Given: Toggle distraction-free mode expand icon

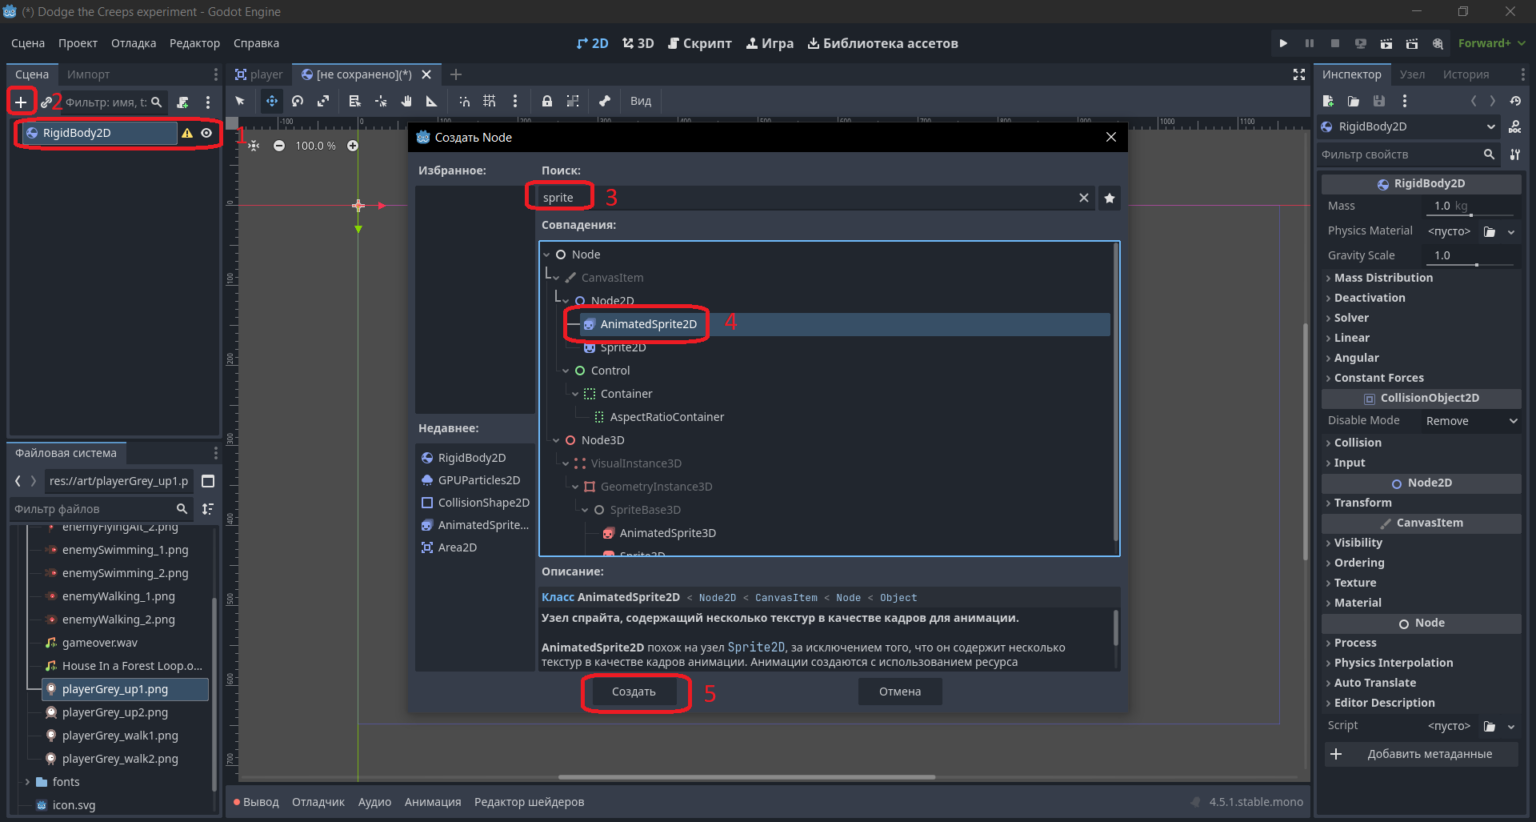Looking at the screenshot, I should coord(1299,74).
